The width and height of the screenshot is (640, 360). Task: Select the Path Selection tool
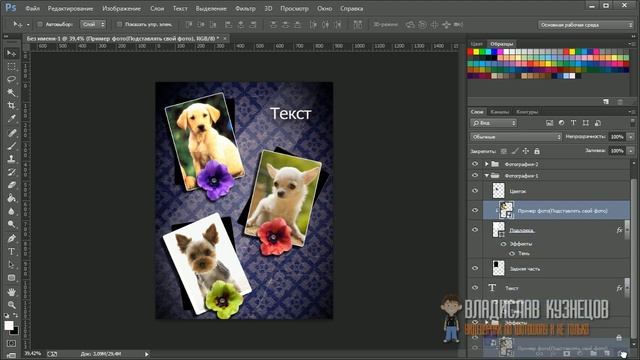11,264
